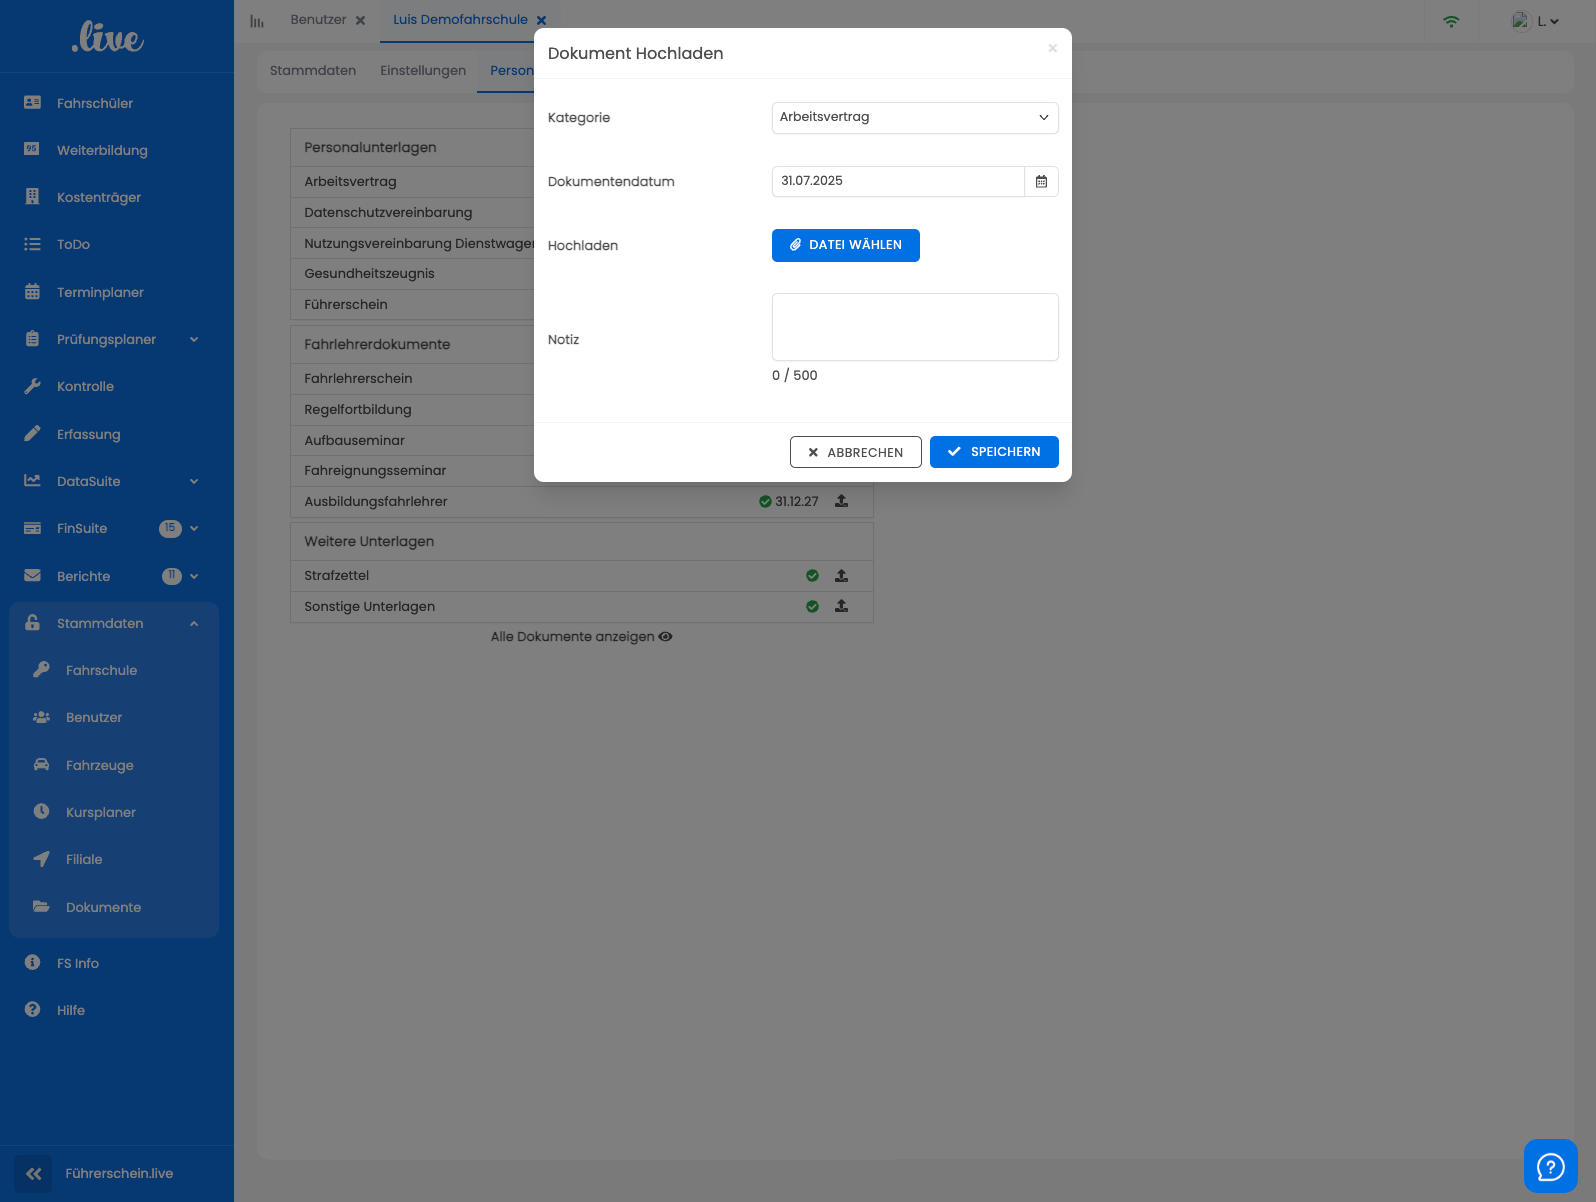Image resolution: width=1596 pixels, height=1202 pixels.
Task: Upload document for Ausbildungsfahrlehrer row
Action: [841, 501]
